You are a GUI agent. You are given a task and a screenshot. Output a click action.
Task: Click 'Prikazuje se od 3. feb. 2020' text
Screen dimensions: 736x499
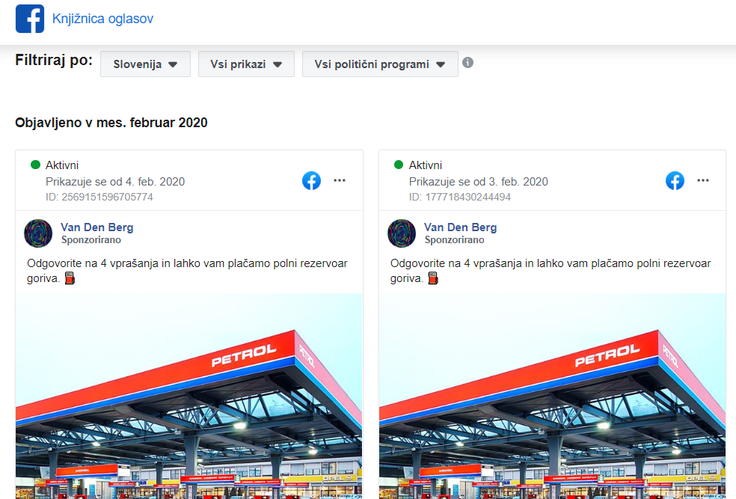(x=478, y=182)
